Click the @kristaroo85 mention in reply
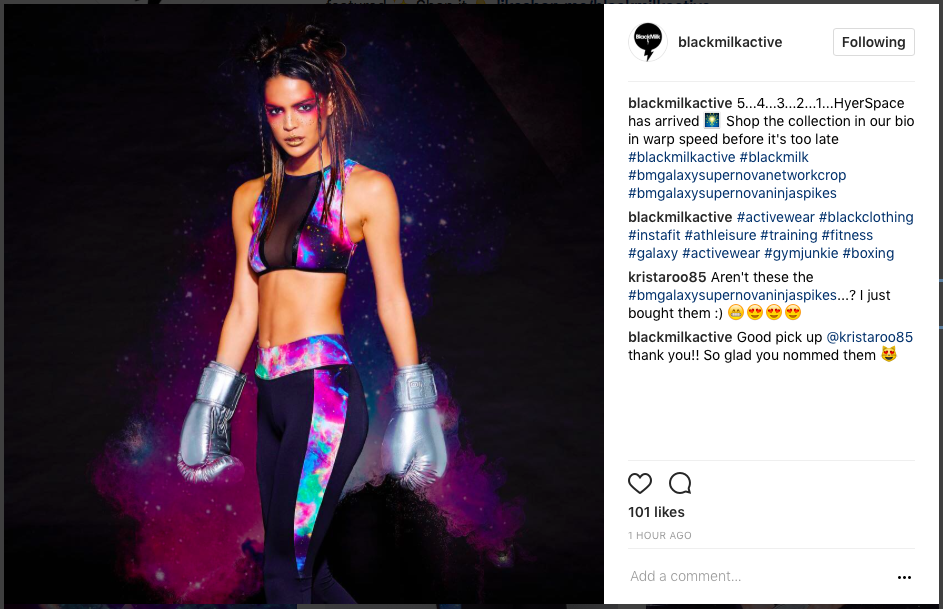This screenshot has width=943, height=609. pyautogui.click(x=869, y=337)
